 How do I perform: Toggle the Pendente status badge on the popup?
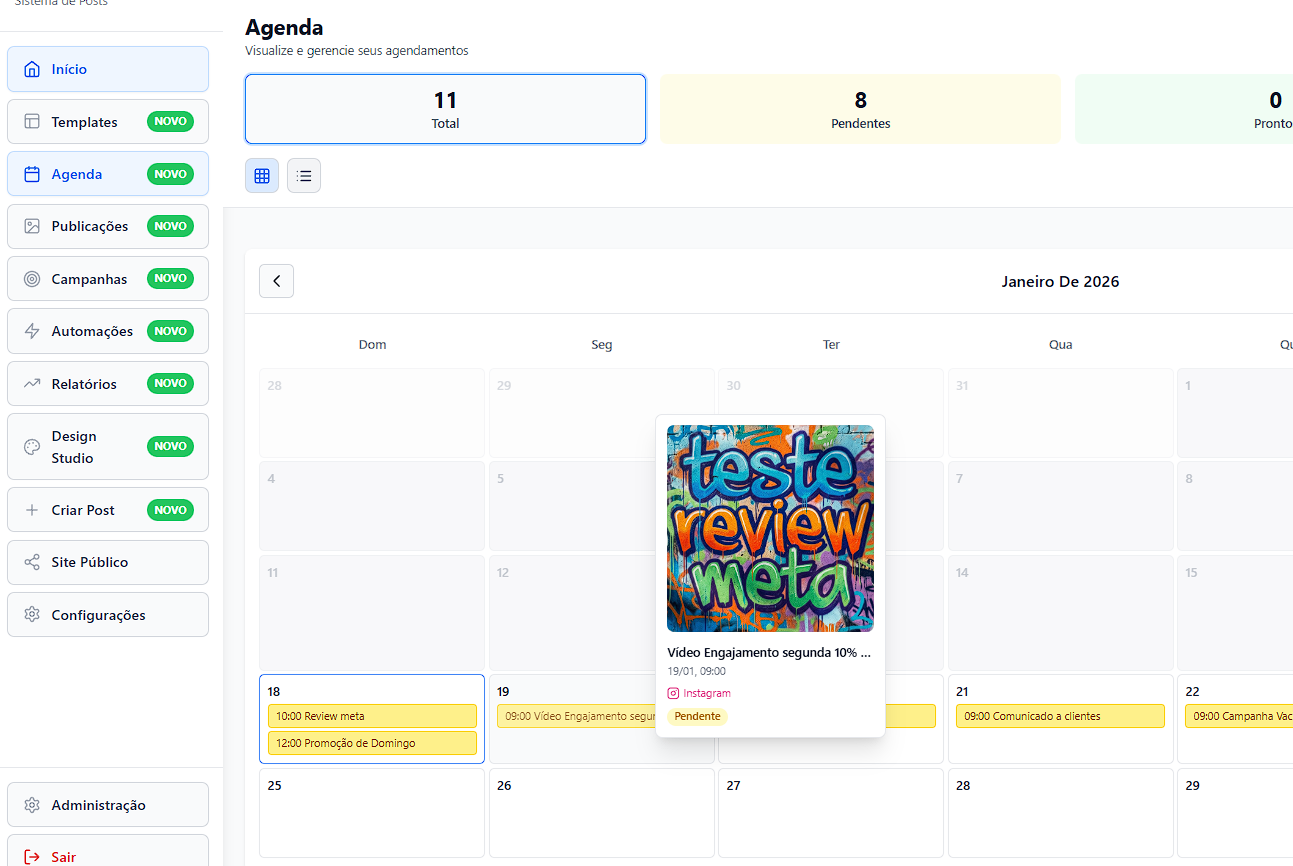[x=697, y=716]
